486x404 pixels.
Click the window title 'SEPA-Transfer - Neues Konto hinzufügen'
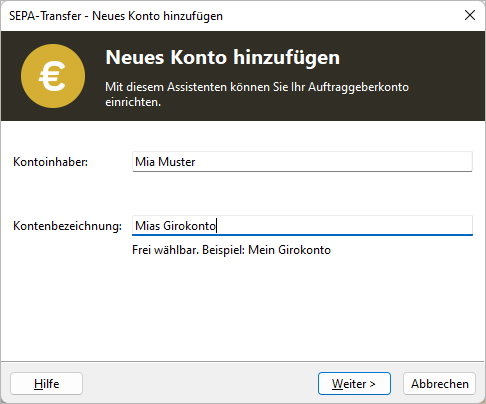[116, 16]
